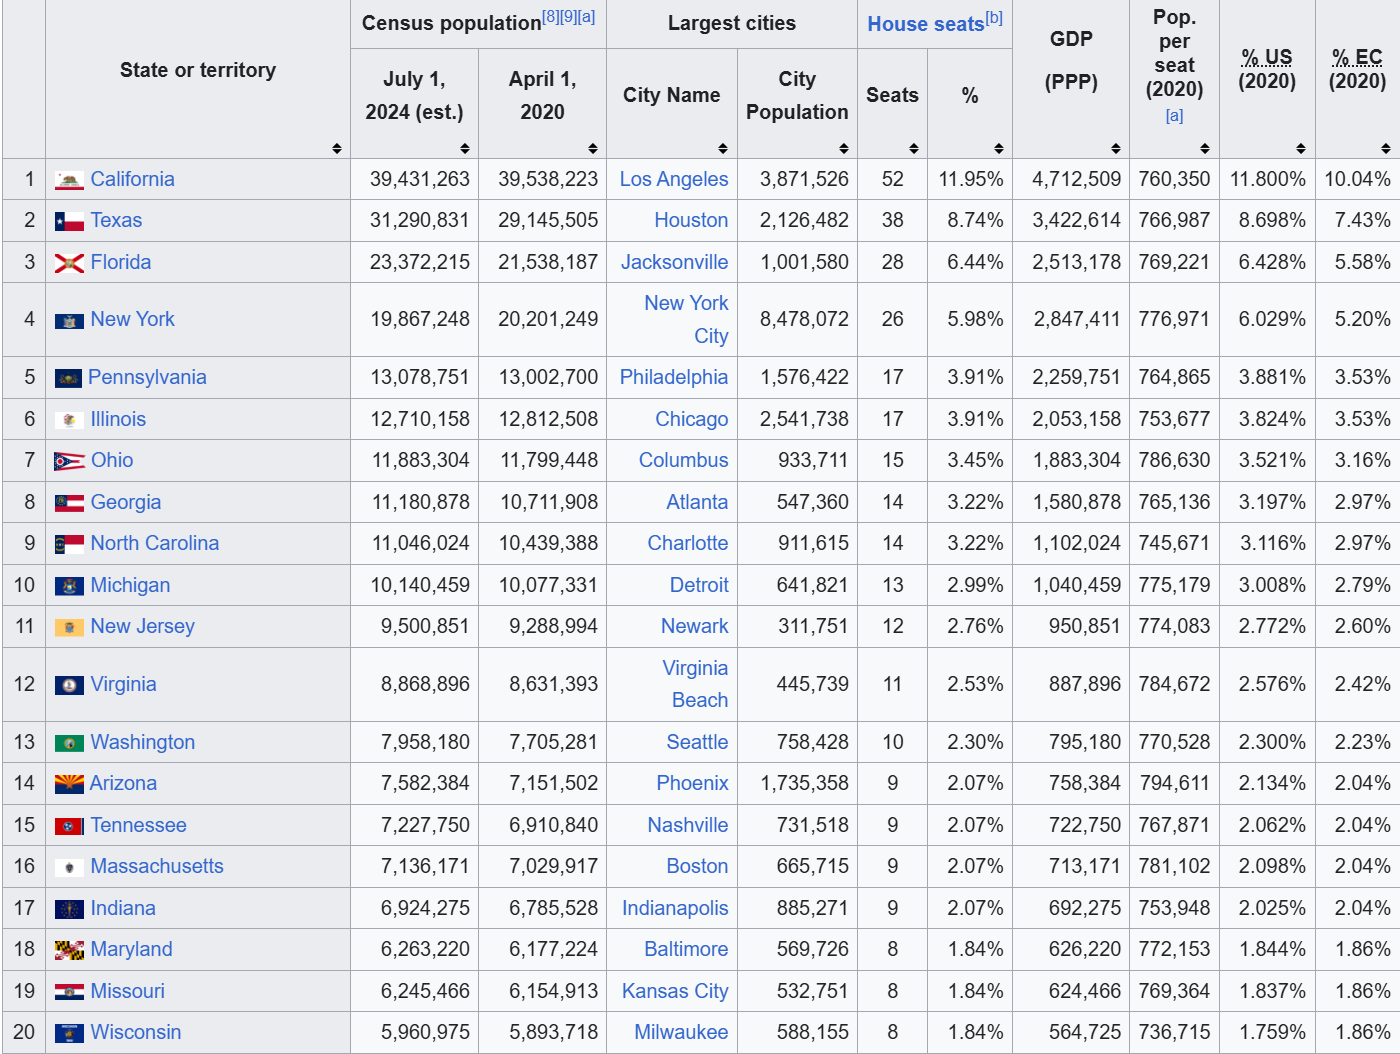
Task: Click the California state flag icon
Action: [69, 181]
